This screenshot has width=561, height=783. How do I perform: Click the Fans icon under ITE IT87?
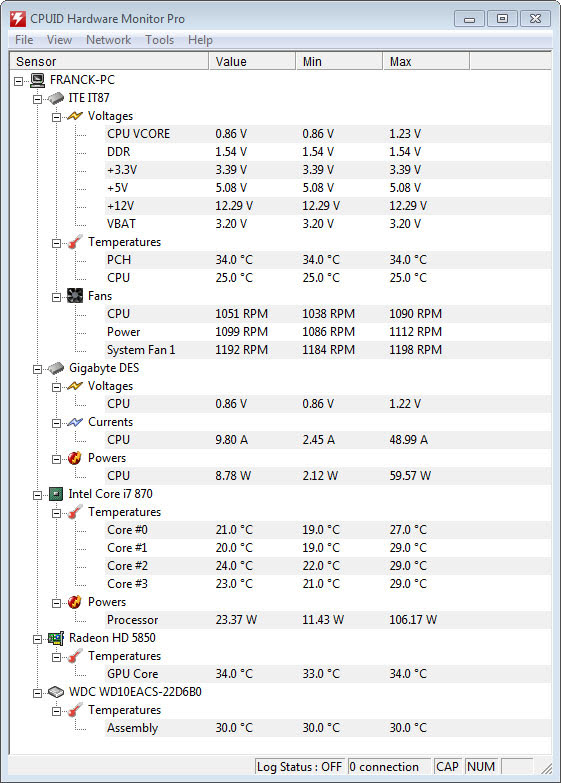point(75,296)
